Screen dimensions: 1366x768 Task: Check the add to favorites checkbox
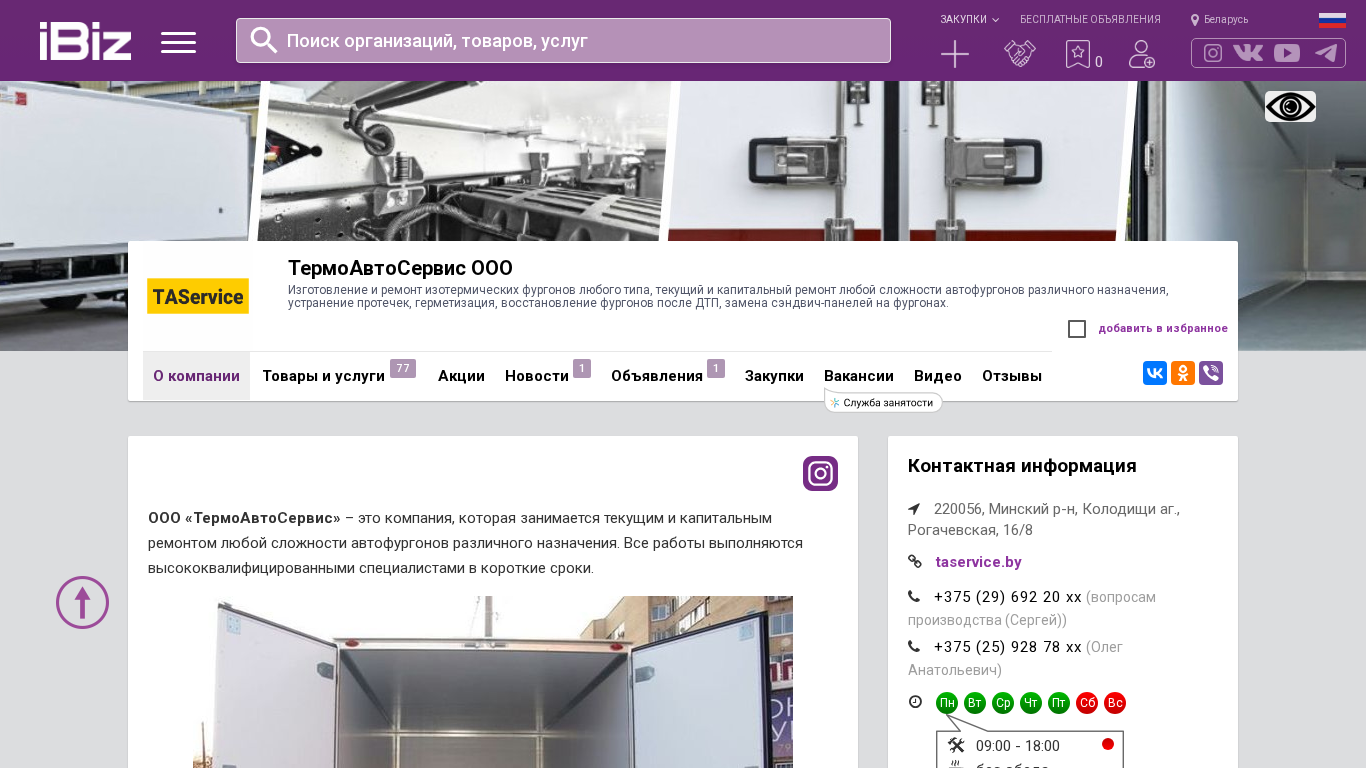point(1077,329)
